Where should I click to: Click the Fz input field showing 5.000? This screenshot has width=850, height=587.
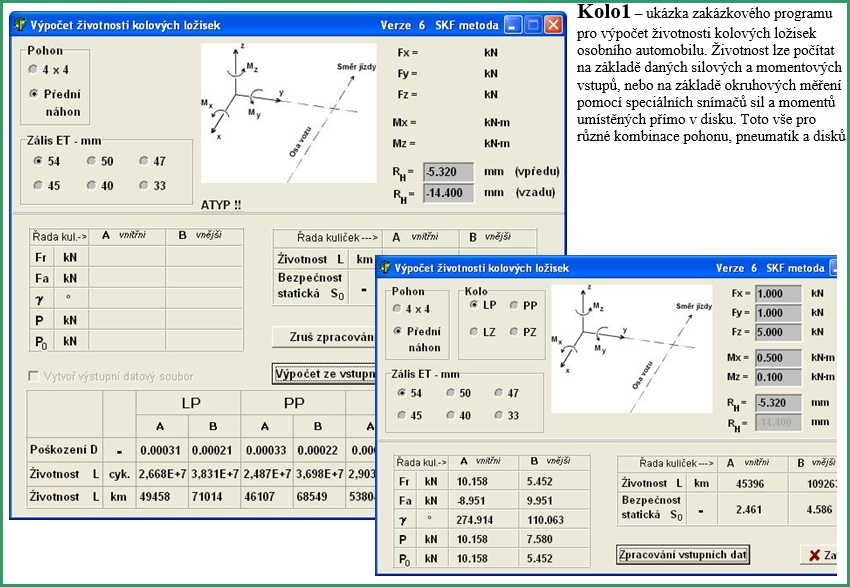pyautogui.click(x=776, y=332)
